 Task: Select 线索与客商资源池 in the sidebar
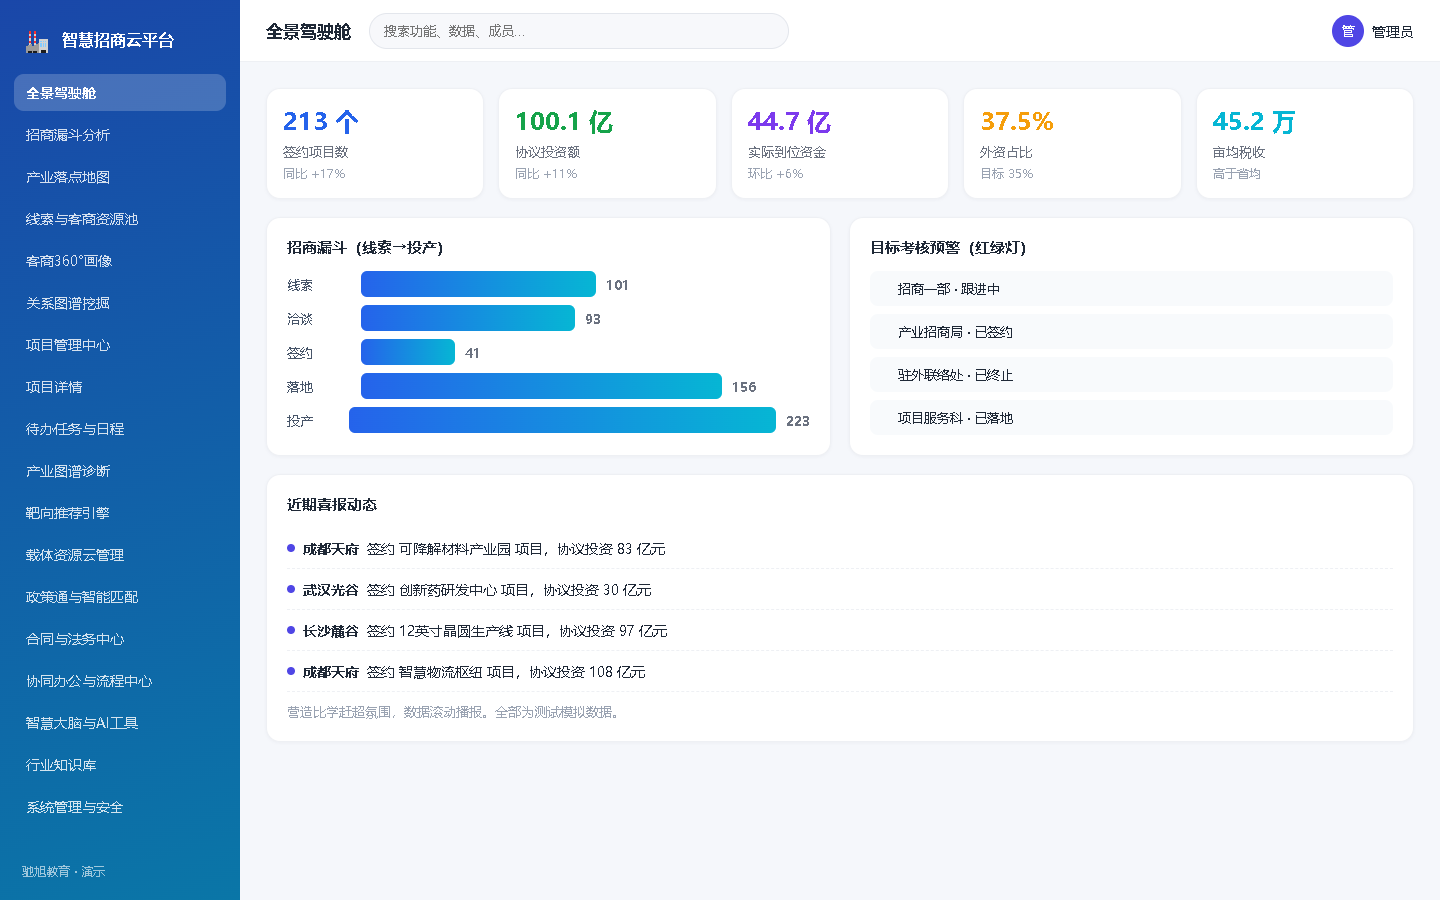point(120,219)
